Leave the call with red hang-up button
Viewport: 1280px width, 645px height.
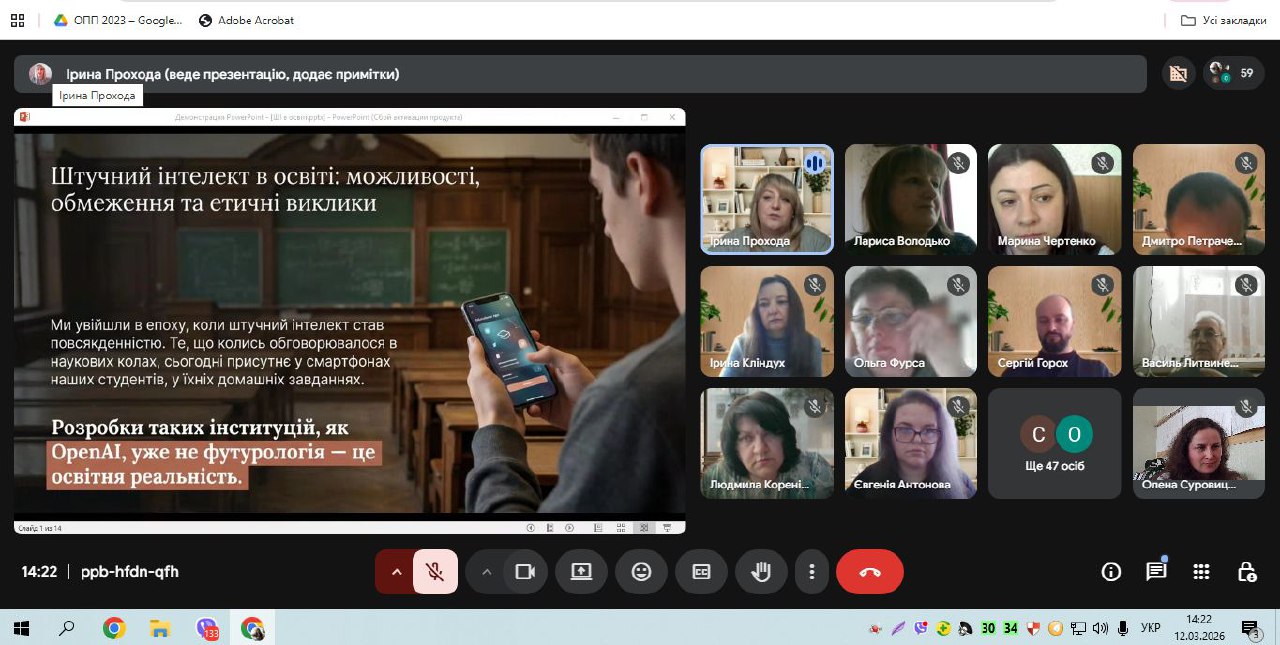[869, 572]
